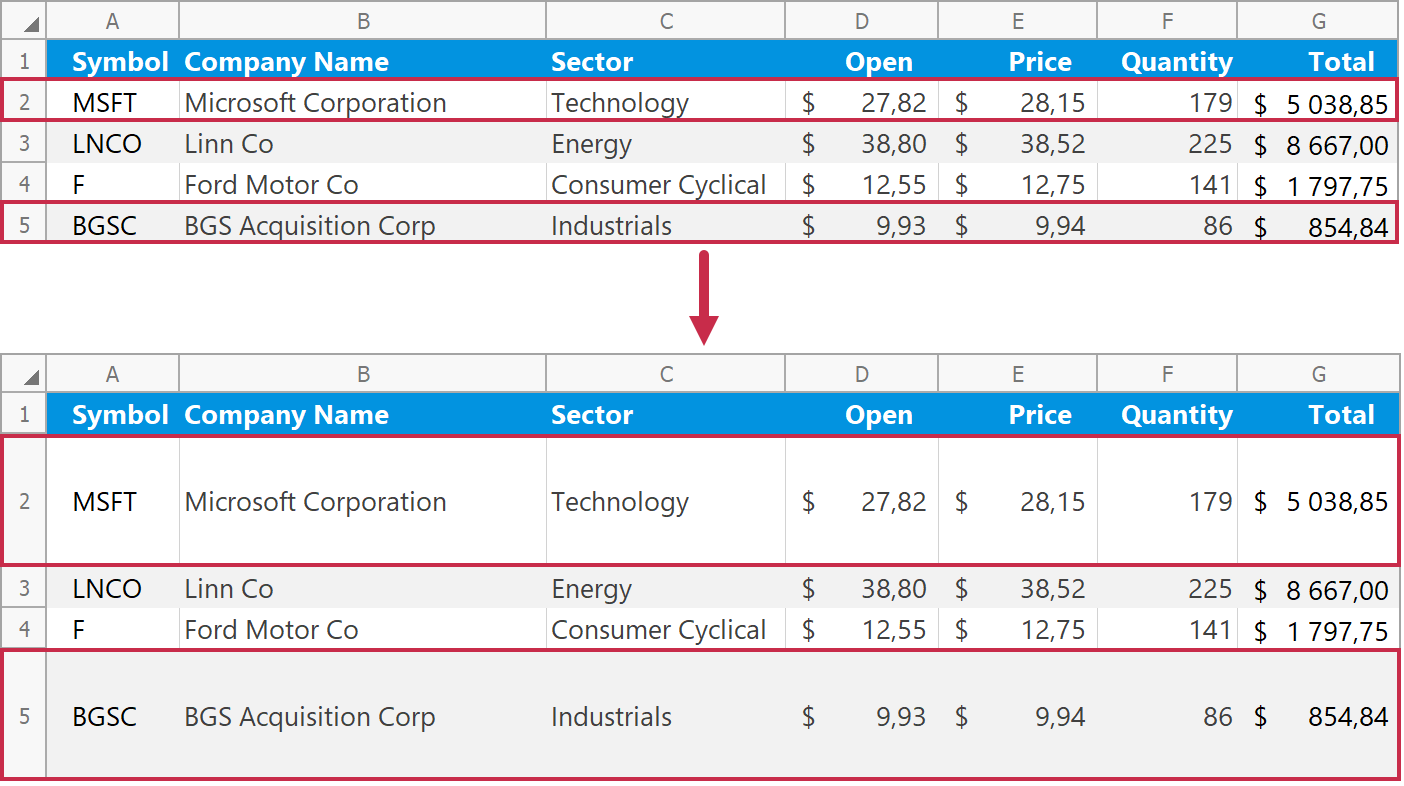Click the 'Sector' header cell in the upper grid
This screenshot has height=786, width=1404.
[666, 62]
